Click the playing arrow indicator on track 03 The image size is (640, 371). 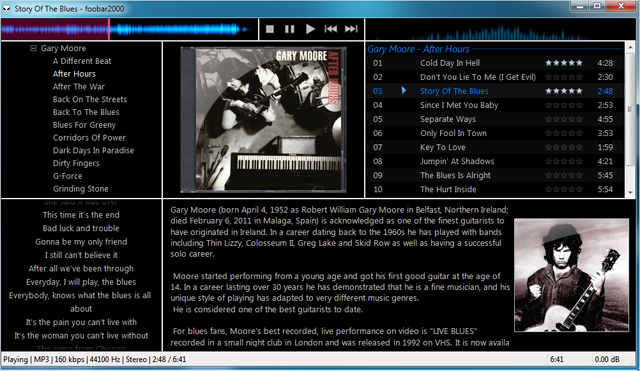[x=404, y=91]
